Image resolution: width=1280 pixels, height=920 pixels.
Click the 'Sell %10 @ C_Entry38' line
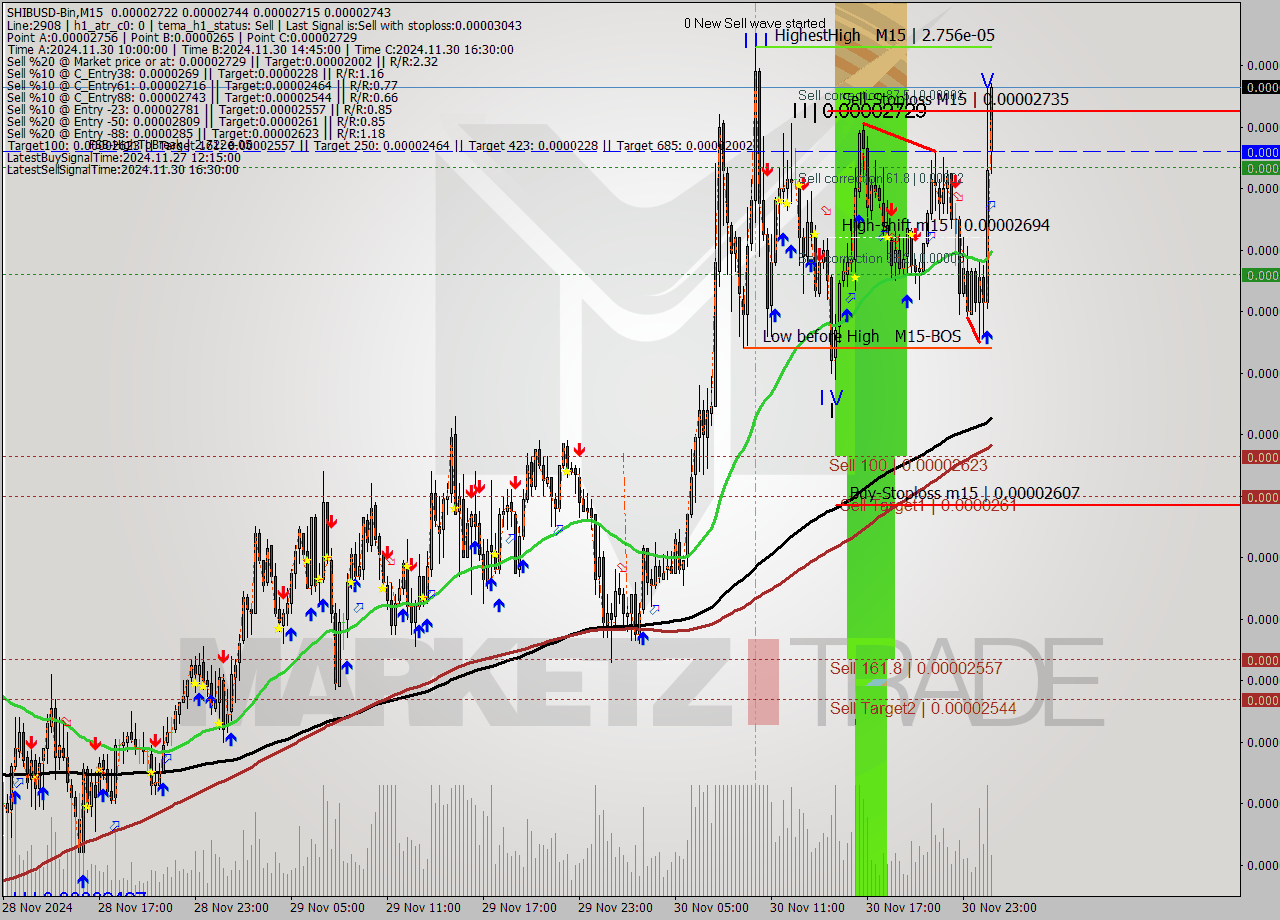coord(195,73)
